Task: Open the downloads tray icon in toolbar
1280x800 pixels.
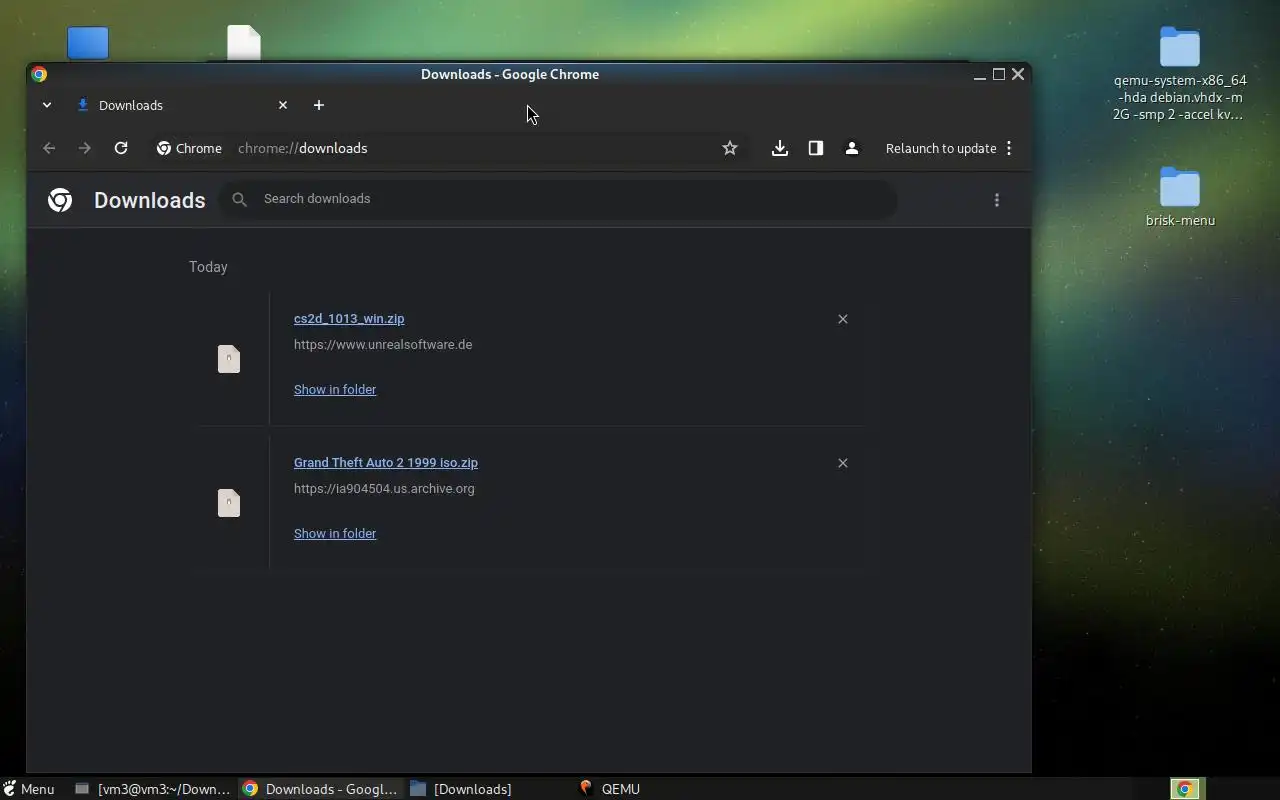Action: [780, 148]
